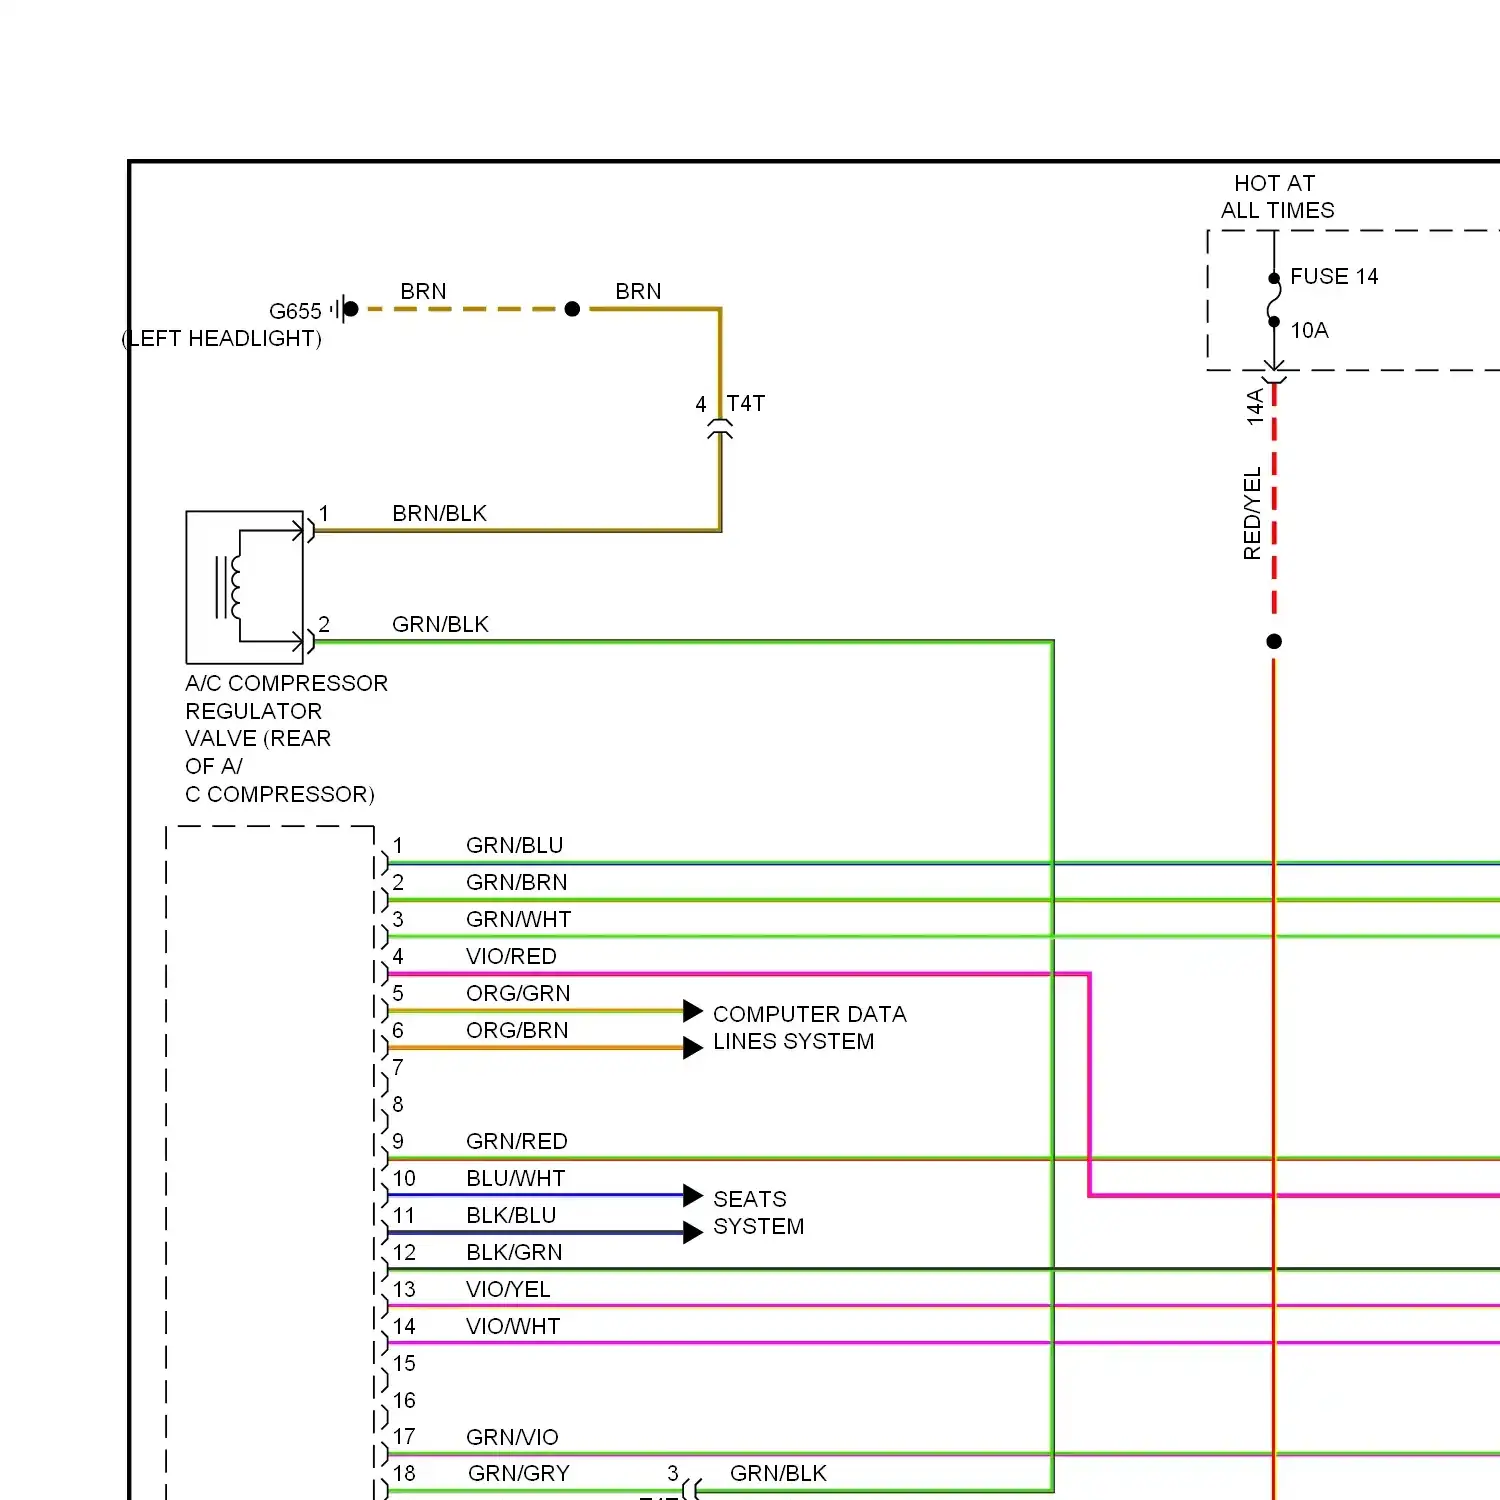Click the GRN/VIO wire label
1500x1500 pixels.
click(x=512, y=1437)
